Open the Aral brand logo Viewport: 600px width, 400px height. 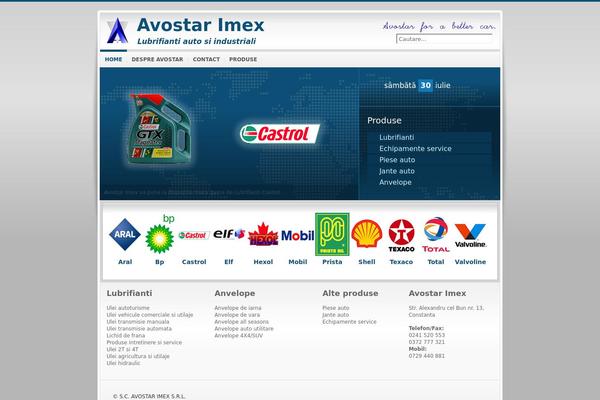pos(125,234)
